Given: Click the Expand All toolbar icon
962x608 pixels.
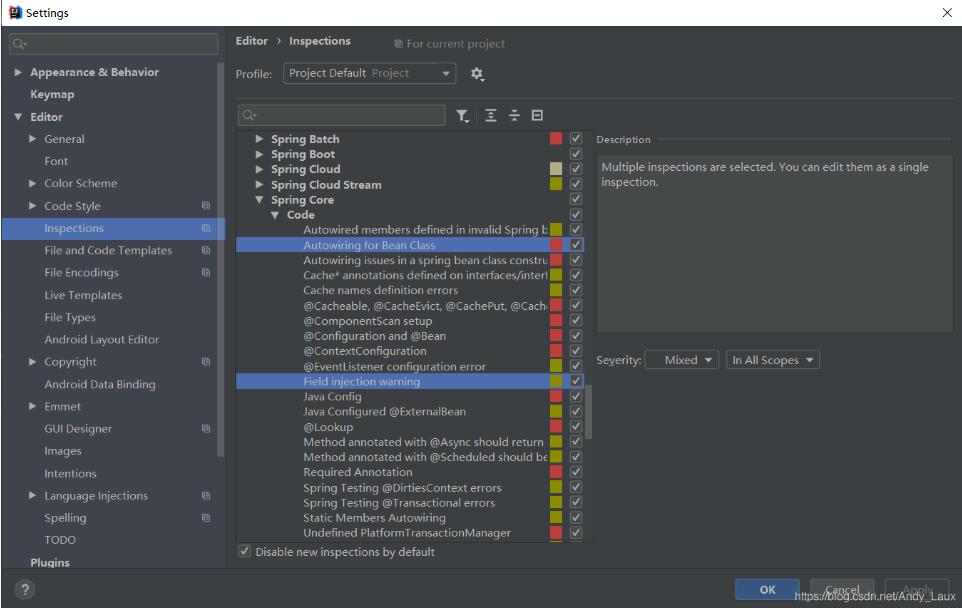Looking at the screenshot, I should 490,116.
